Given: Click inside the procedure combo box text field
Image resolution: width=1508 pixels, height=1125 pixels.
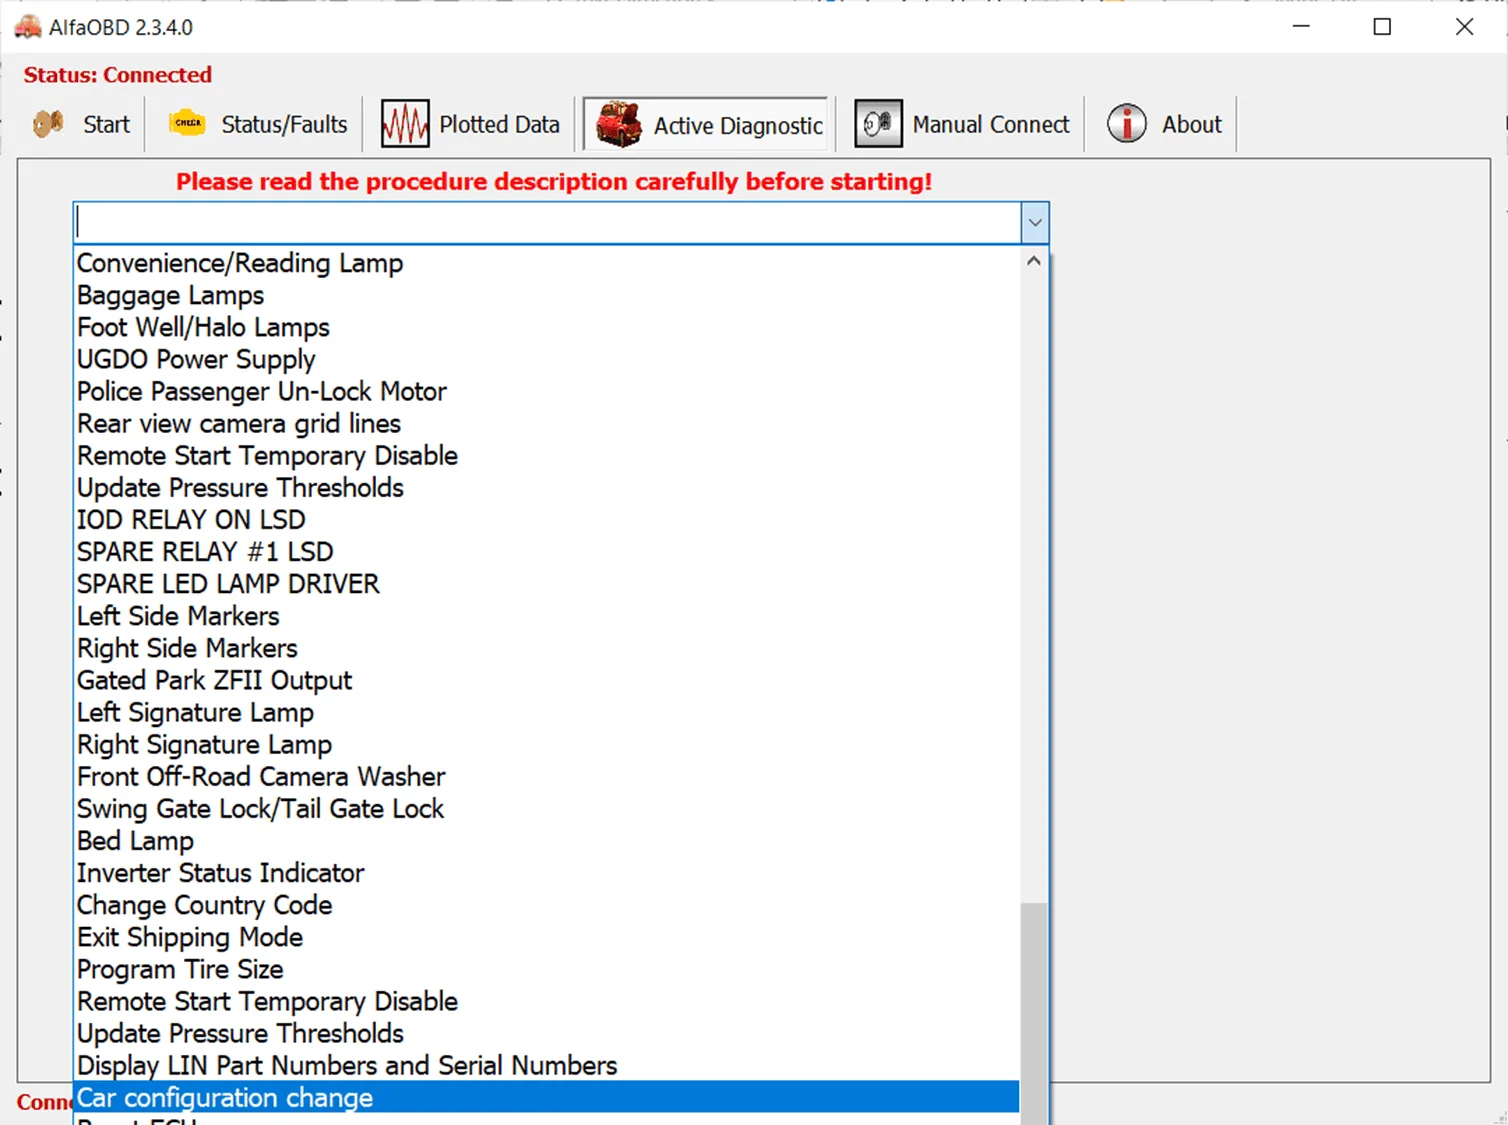Looking at the screenshot, I should tap(548, 223).
